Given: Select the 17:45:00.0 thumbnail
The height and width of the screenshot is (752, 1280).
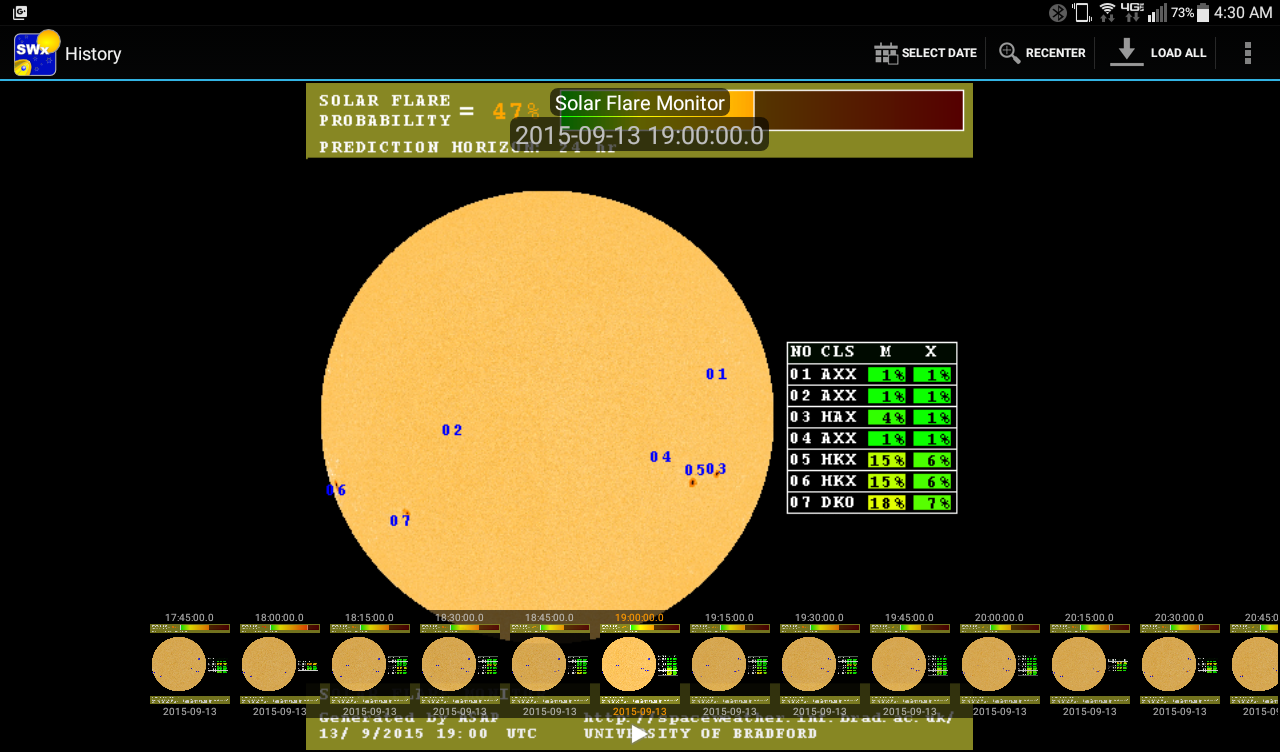Looking at the screenshot, I should 189,663.
